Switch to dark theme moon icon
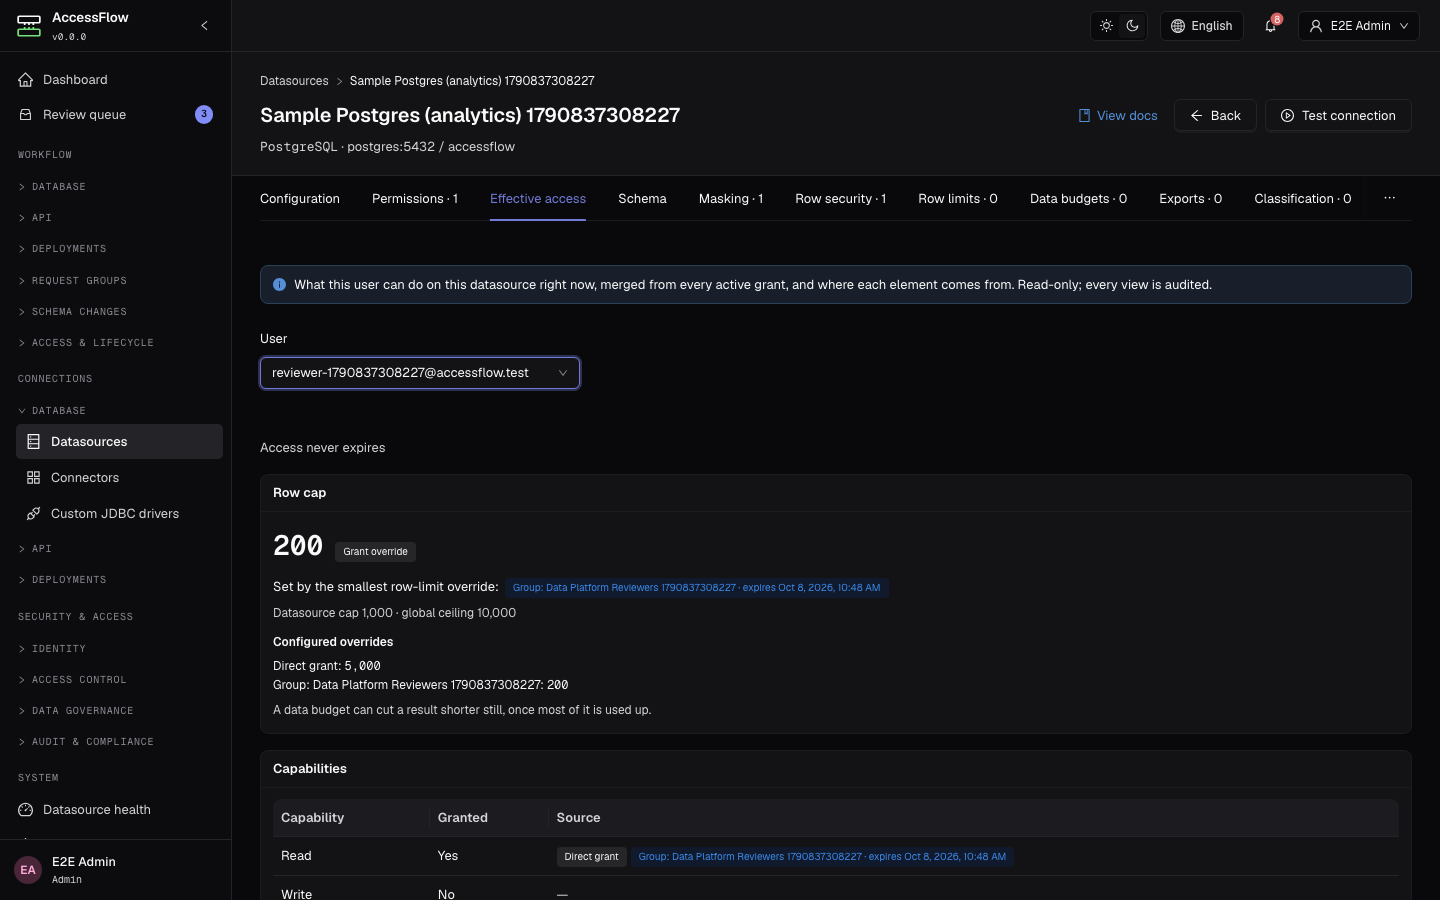 pos(1133,26)
